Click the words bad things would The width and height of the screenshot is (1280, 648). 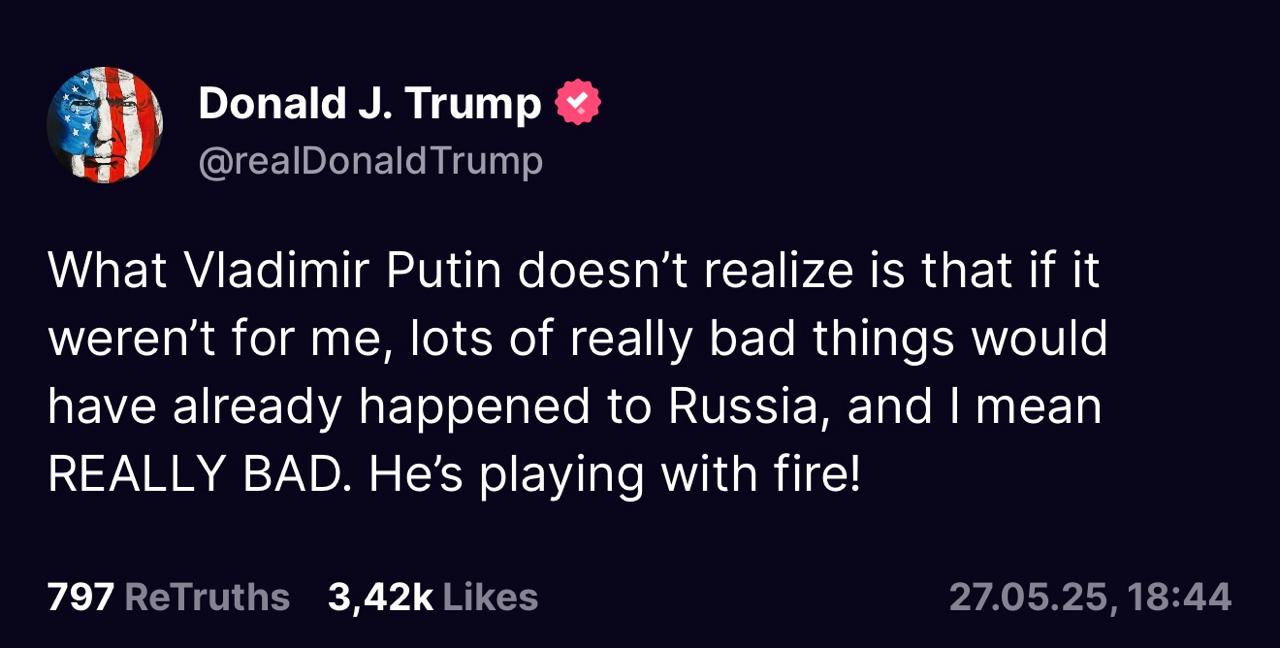(908, 339)
